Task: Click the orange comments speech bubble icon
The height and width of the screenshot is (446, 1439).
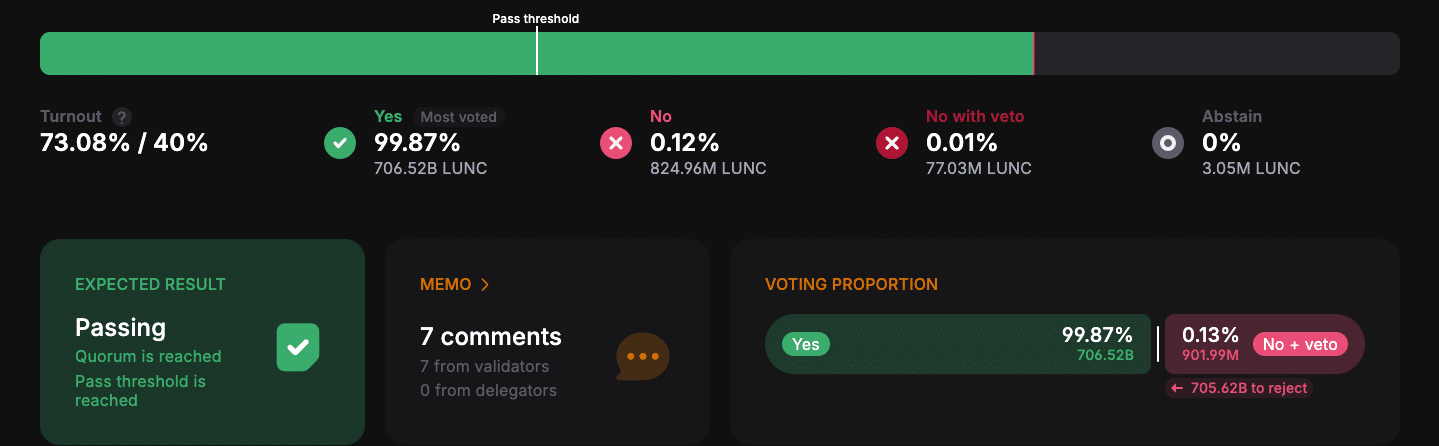Action: 642,356
